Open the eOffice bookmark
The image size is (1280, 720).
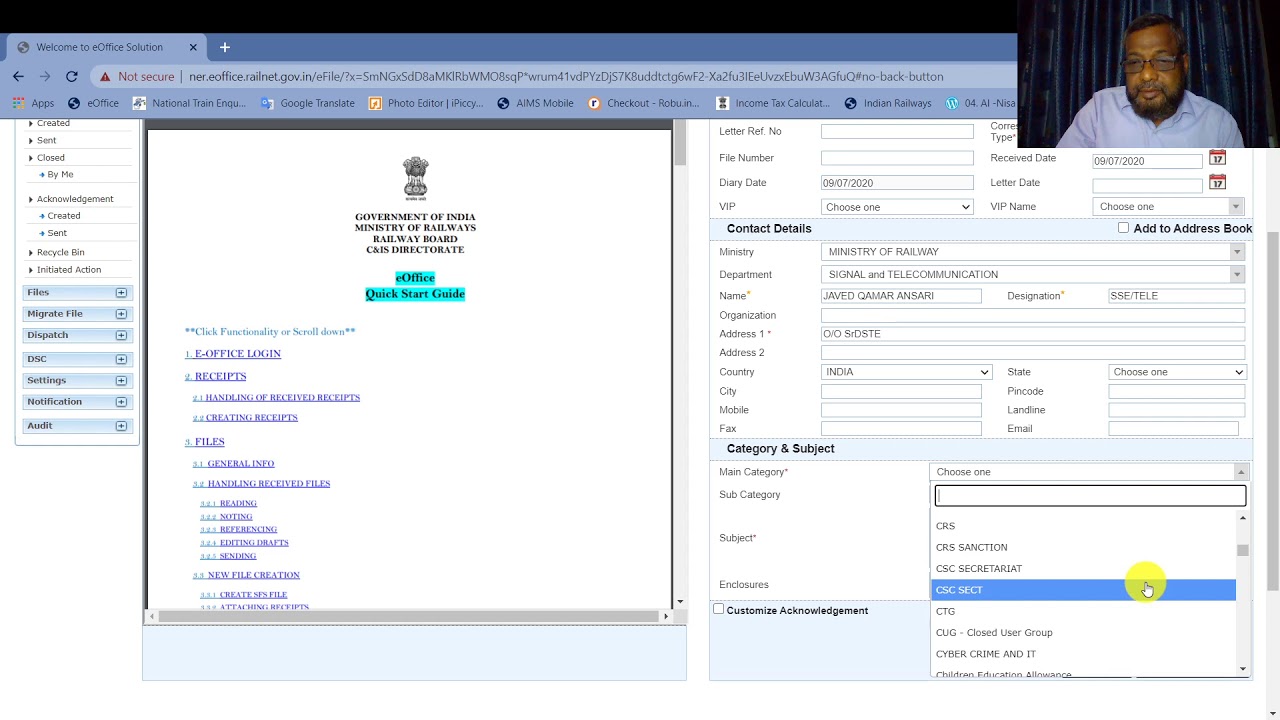[x=93, y=103]
